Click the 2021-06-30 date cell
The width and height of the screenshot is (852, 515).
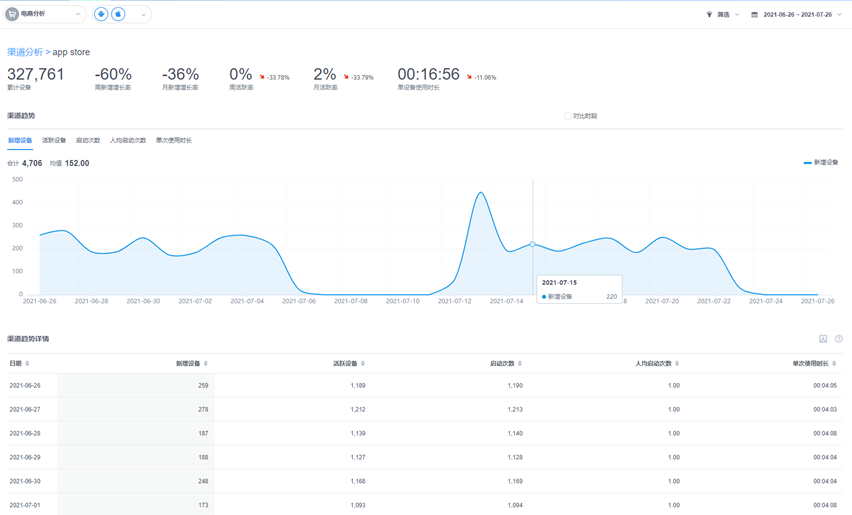point(25,481)
